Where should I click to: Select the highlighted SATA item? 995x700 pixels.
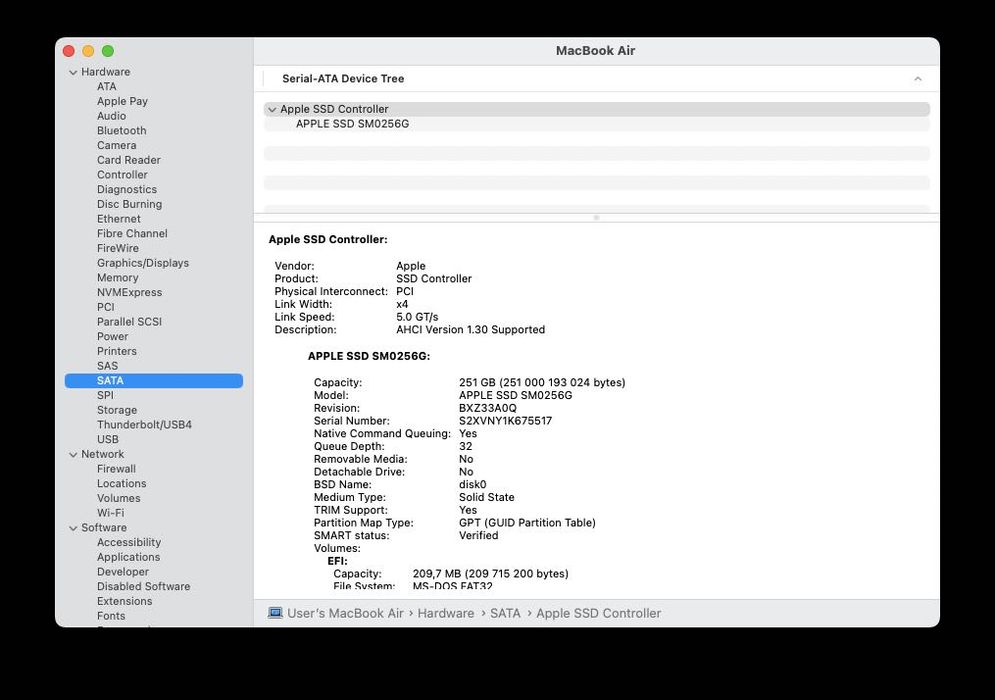tap(154, 380)
